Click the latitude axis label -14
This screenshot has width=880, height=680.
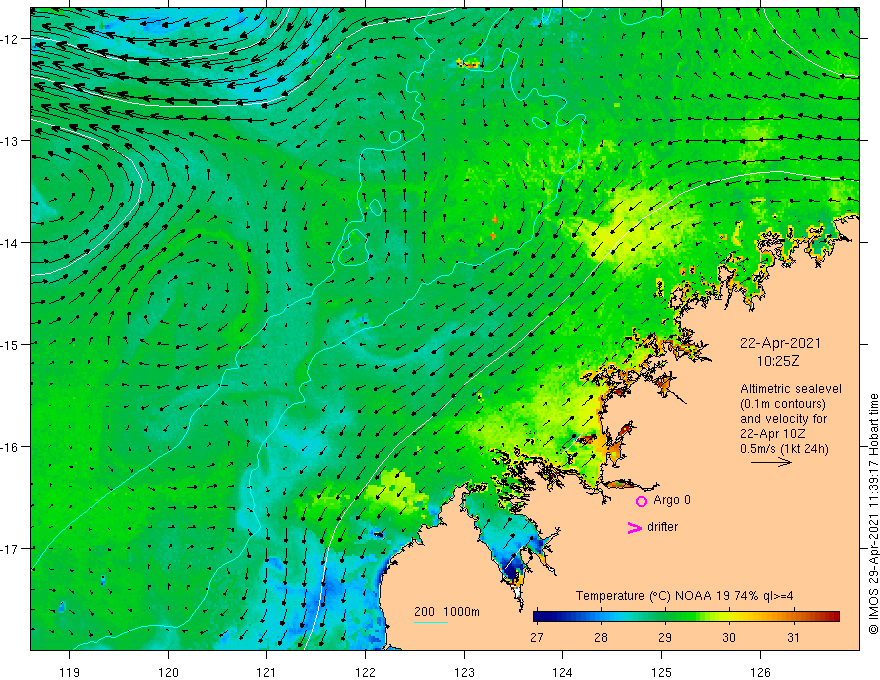(9, 243)
